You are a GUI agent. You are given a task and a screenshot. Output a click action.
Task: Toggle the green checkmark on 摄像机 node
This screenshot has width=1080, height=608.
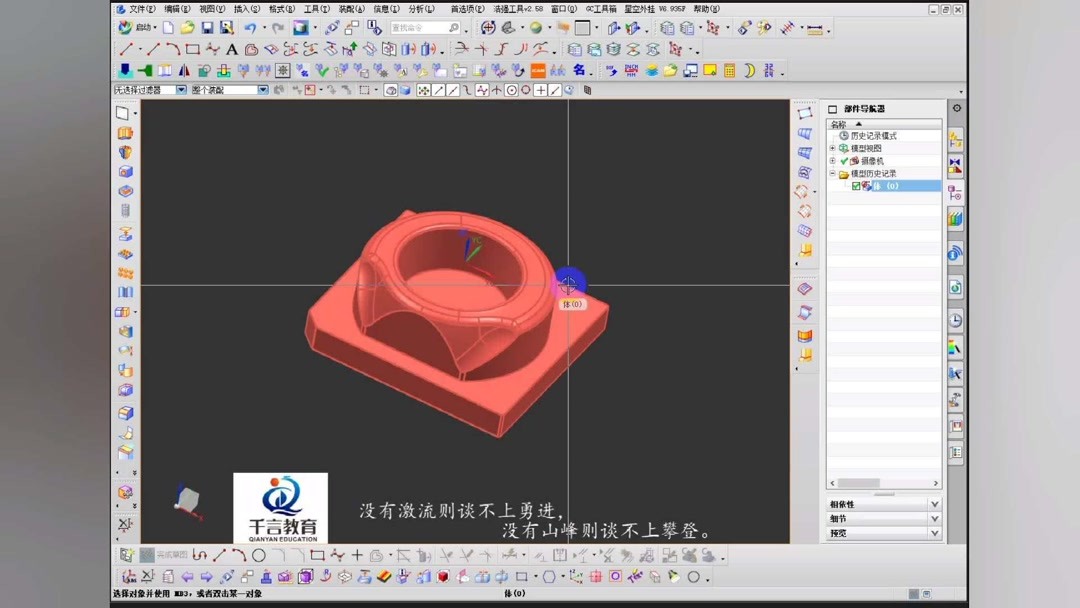tap(843, 160)
